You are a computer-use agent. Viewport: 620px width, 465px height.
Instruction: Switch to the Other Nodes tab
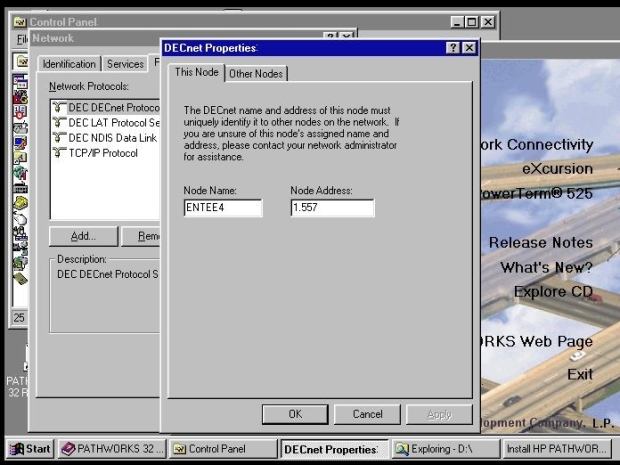[x=255, y=73]
